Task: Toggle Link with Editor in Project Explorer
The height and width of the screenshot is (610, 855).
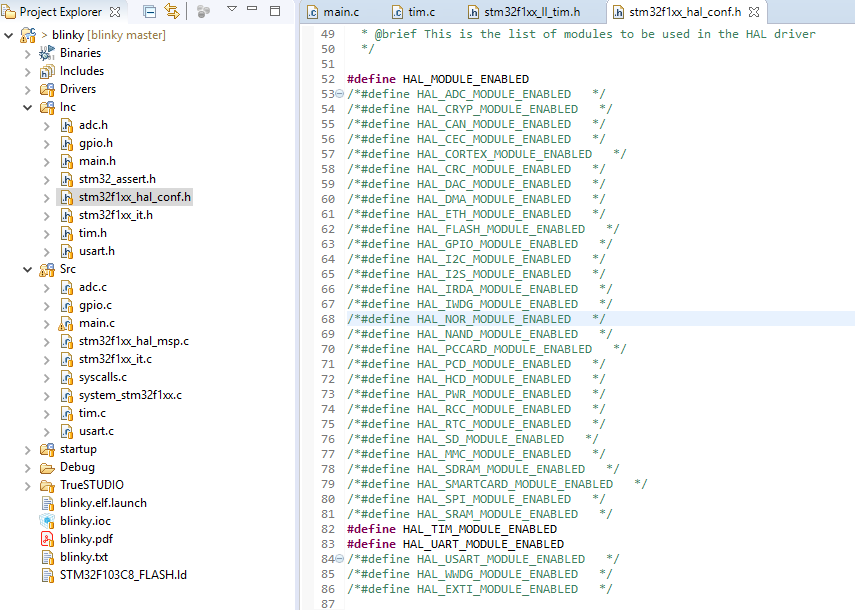Action: 171,12
